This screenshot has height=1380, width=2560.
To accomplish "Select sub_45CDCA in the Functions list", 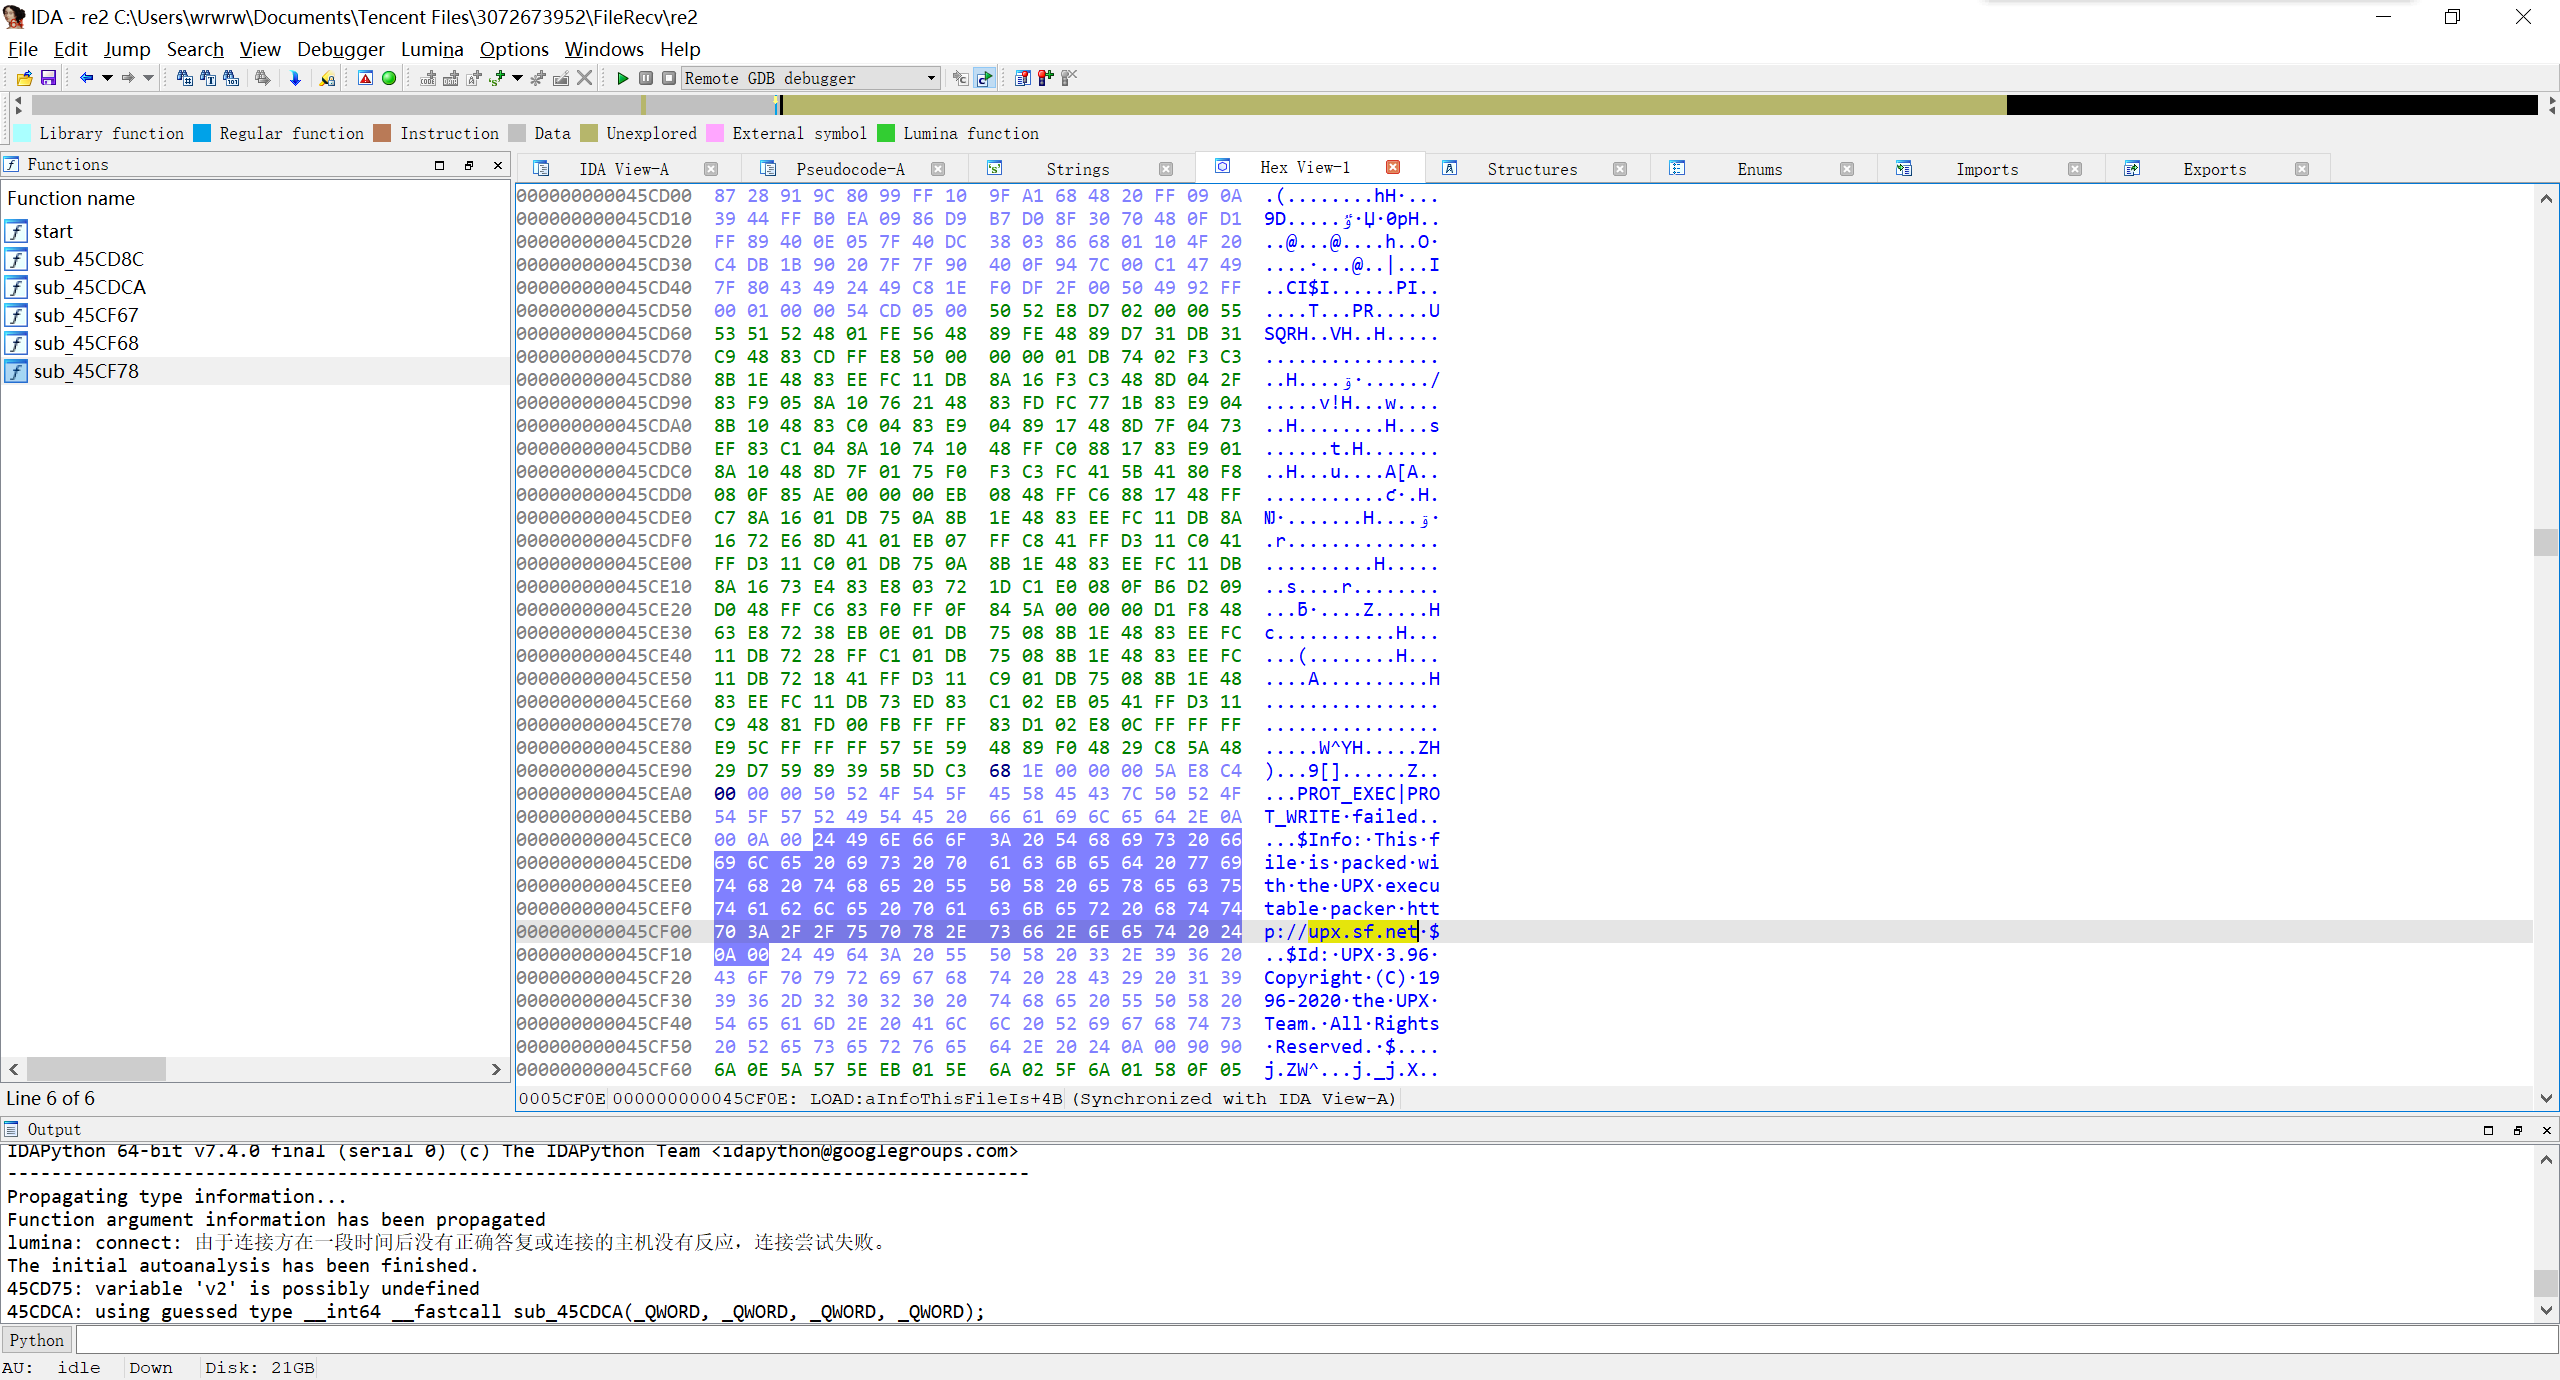I will (x=89, y=287).
